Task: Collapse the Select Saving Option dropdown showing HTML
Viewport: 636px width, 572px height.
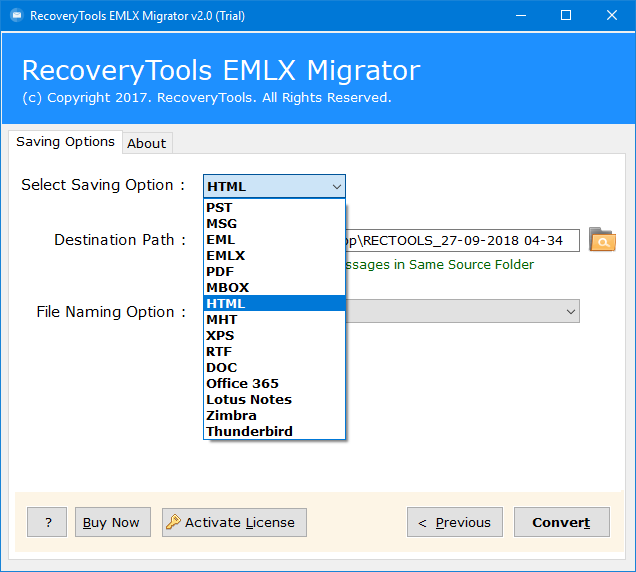Action: pos(274,187)
